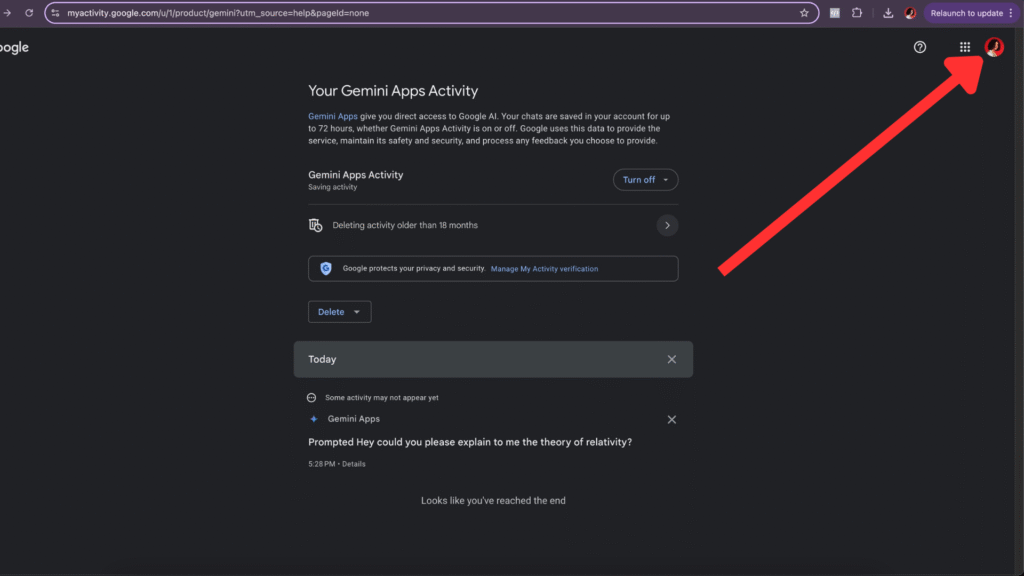Open the Google apps grid
This screenshot has width=1024, height=576.
coord(965,47)
